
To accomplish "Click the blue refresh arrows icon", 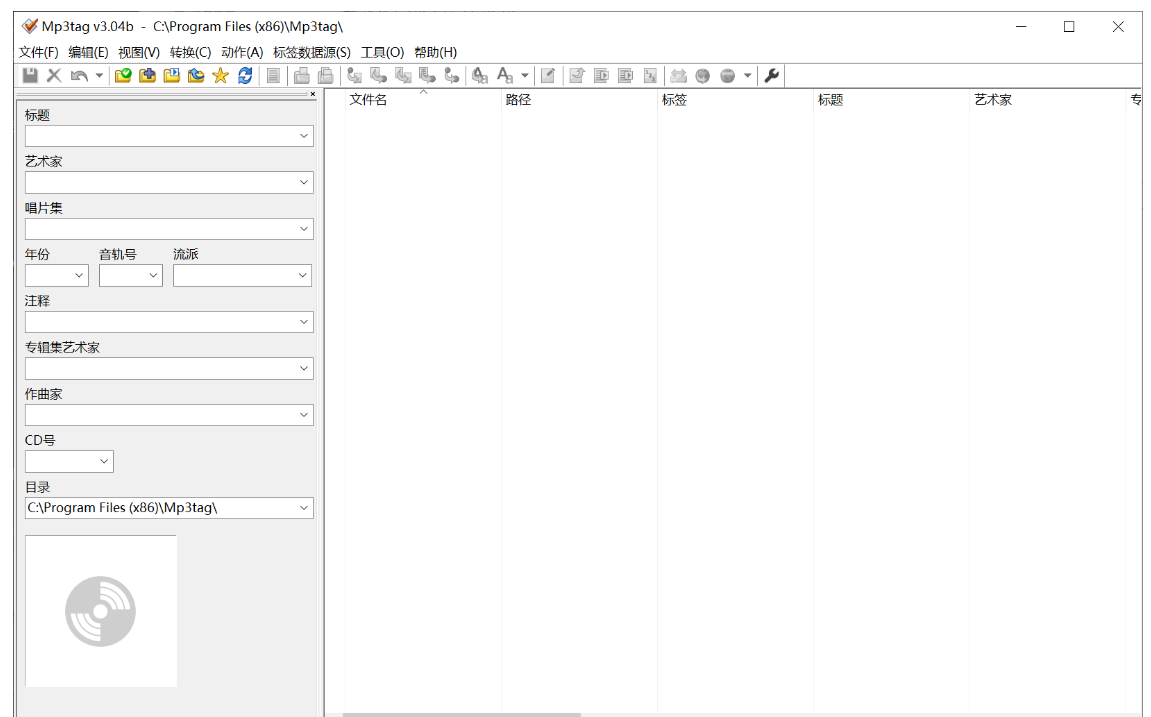I will [245, 76].
